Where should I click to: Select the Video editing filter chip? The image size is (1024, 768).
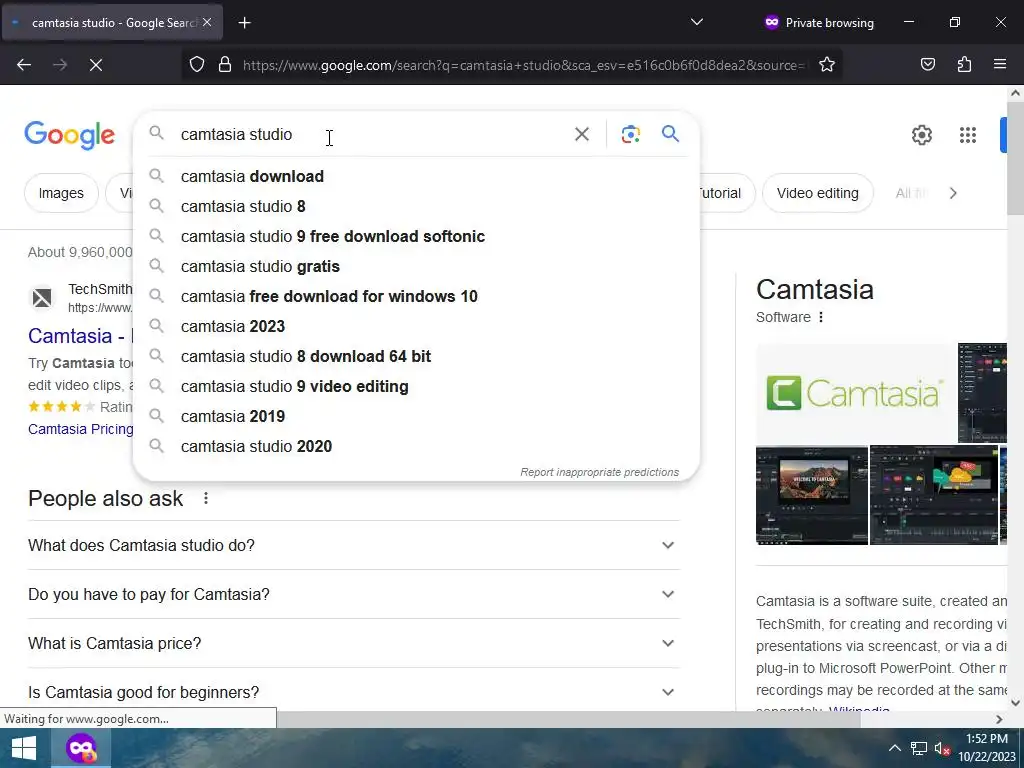pyautogui.click(x=818, y=193)
